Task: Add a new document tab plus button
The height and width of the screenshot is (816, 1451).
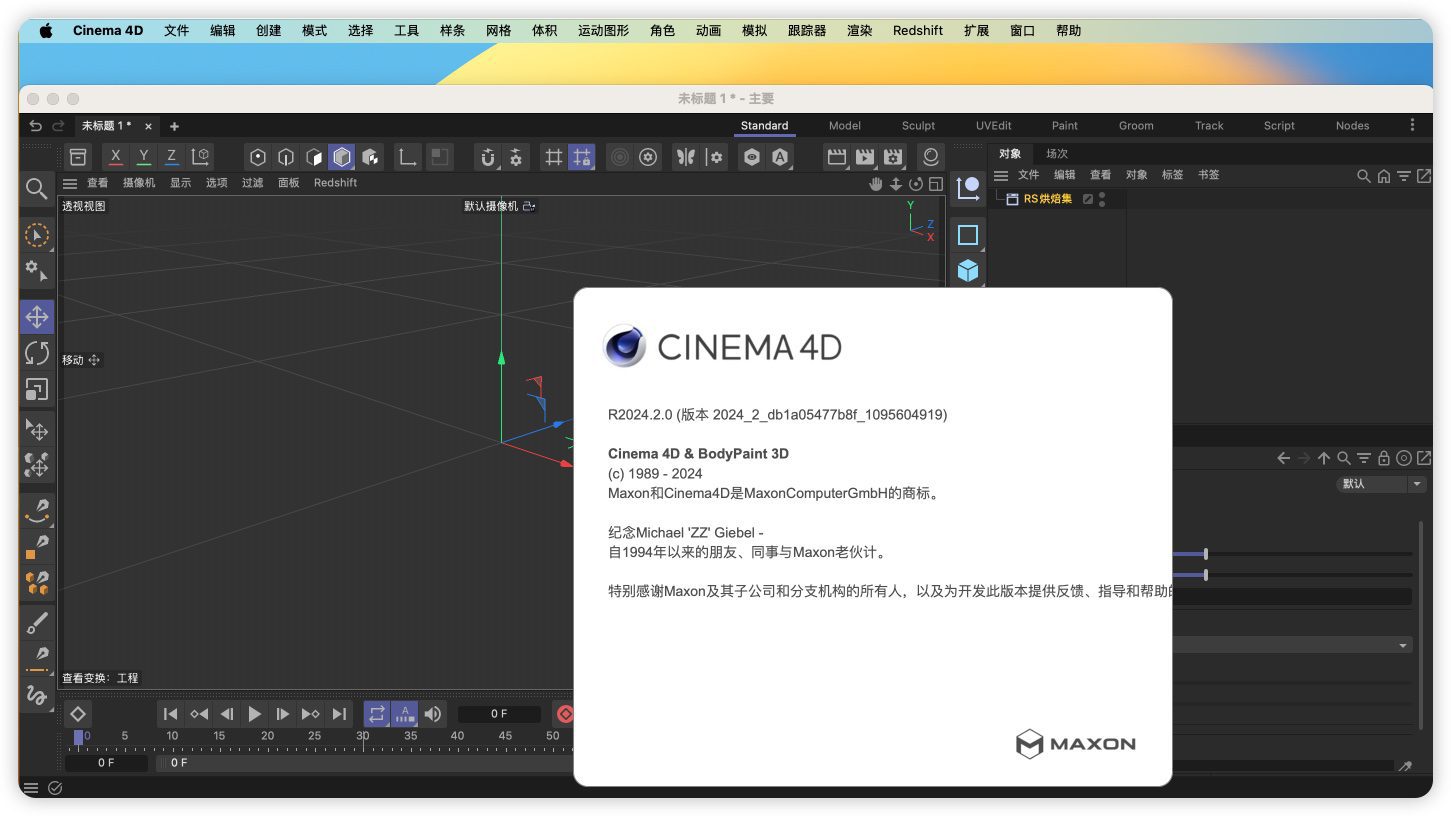Action: point(174,126)
